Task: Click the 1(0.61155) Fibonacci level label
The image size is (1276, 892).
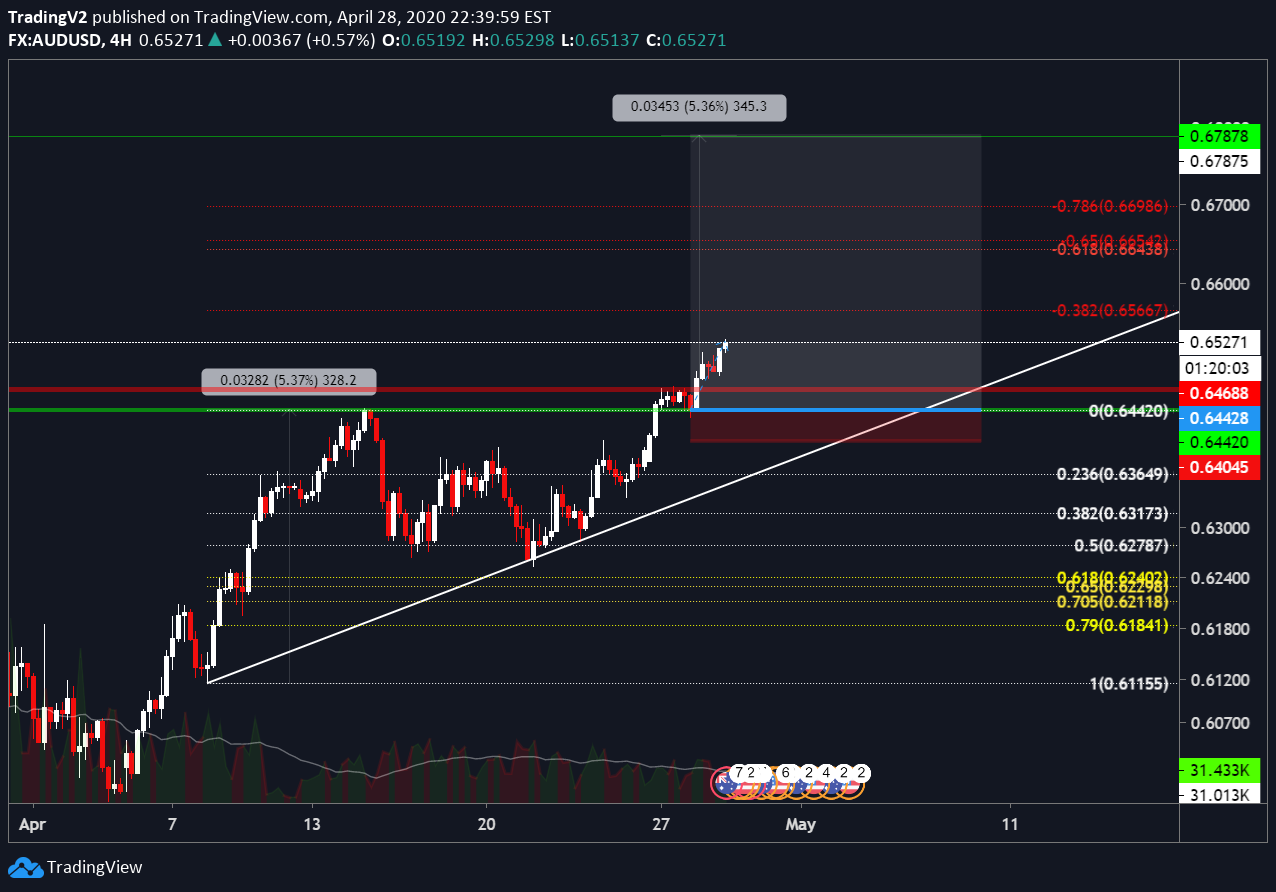Action: click(x=1128, y=683)
